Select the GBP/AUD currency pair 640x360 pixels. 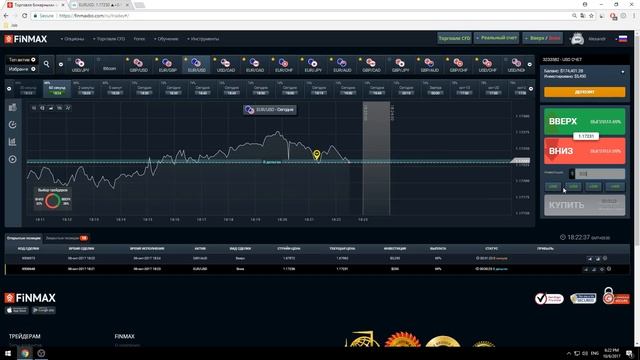(x=429, y=65)
